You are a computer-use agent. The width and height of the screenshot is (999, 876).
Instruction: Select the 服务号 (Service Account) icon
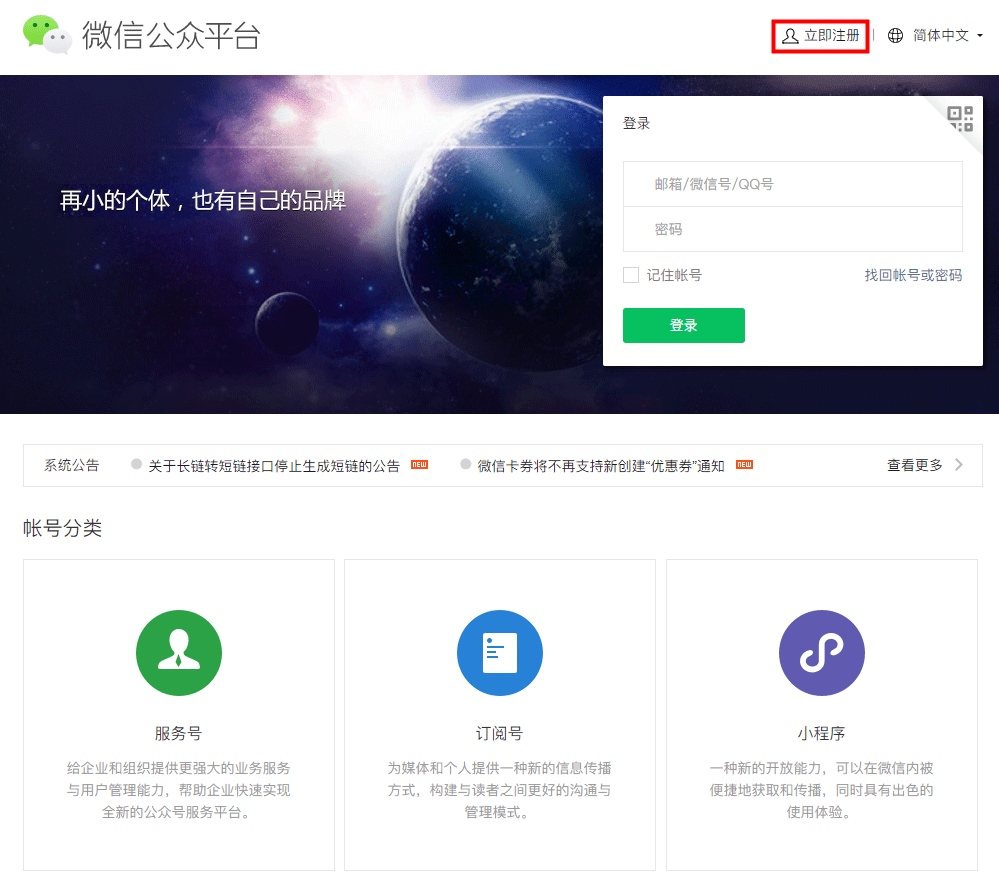178,652
